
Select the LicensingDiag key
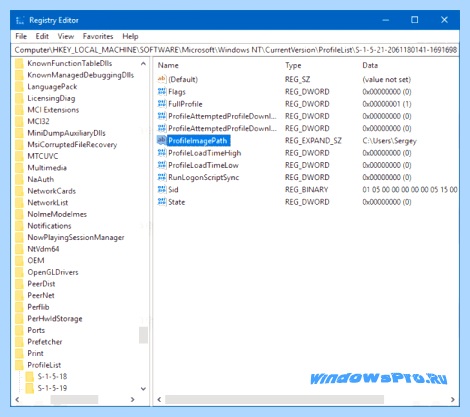tap(51, 98)
